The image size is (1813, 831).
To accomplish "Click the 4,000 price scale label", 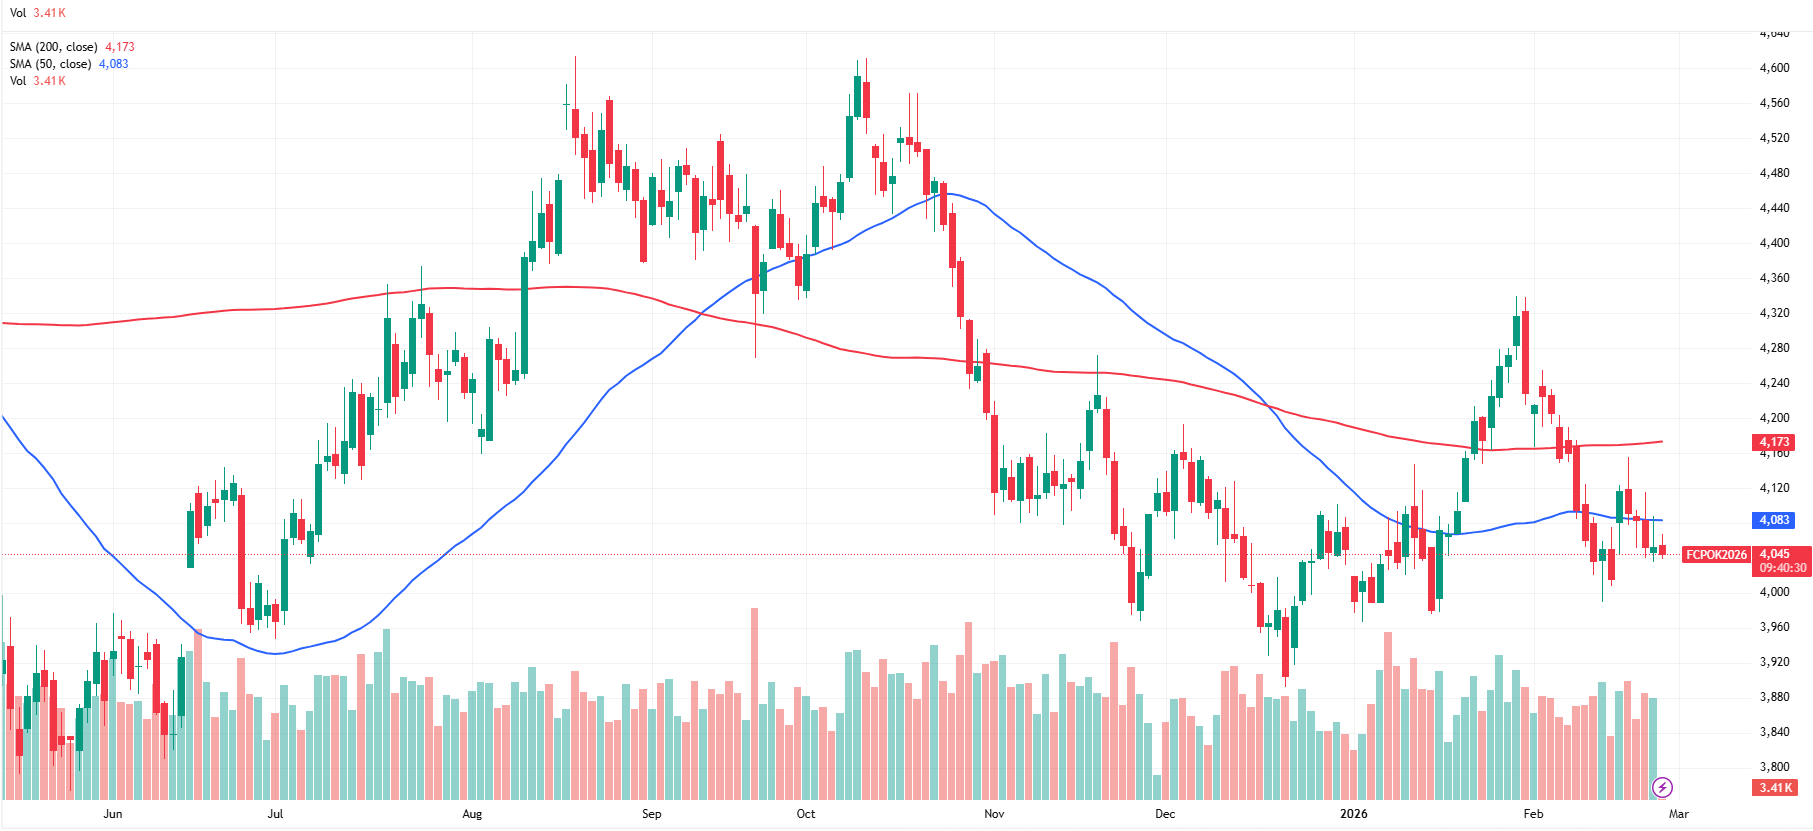I will pos(1775,592).
